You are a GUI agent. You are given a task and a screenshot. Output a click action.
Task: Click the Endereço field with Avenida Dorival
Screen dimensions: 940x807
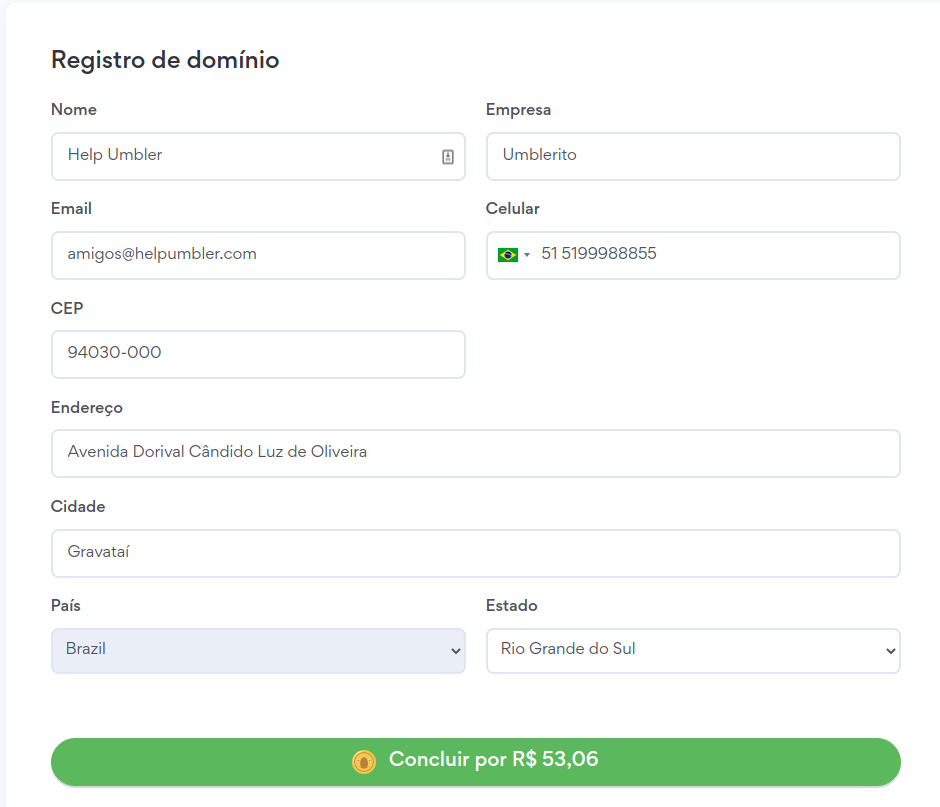[x=475, y=453]
